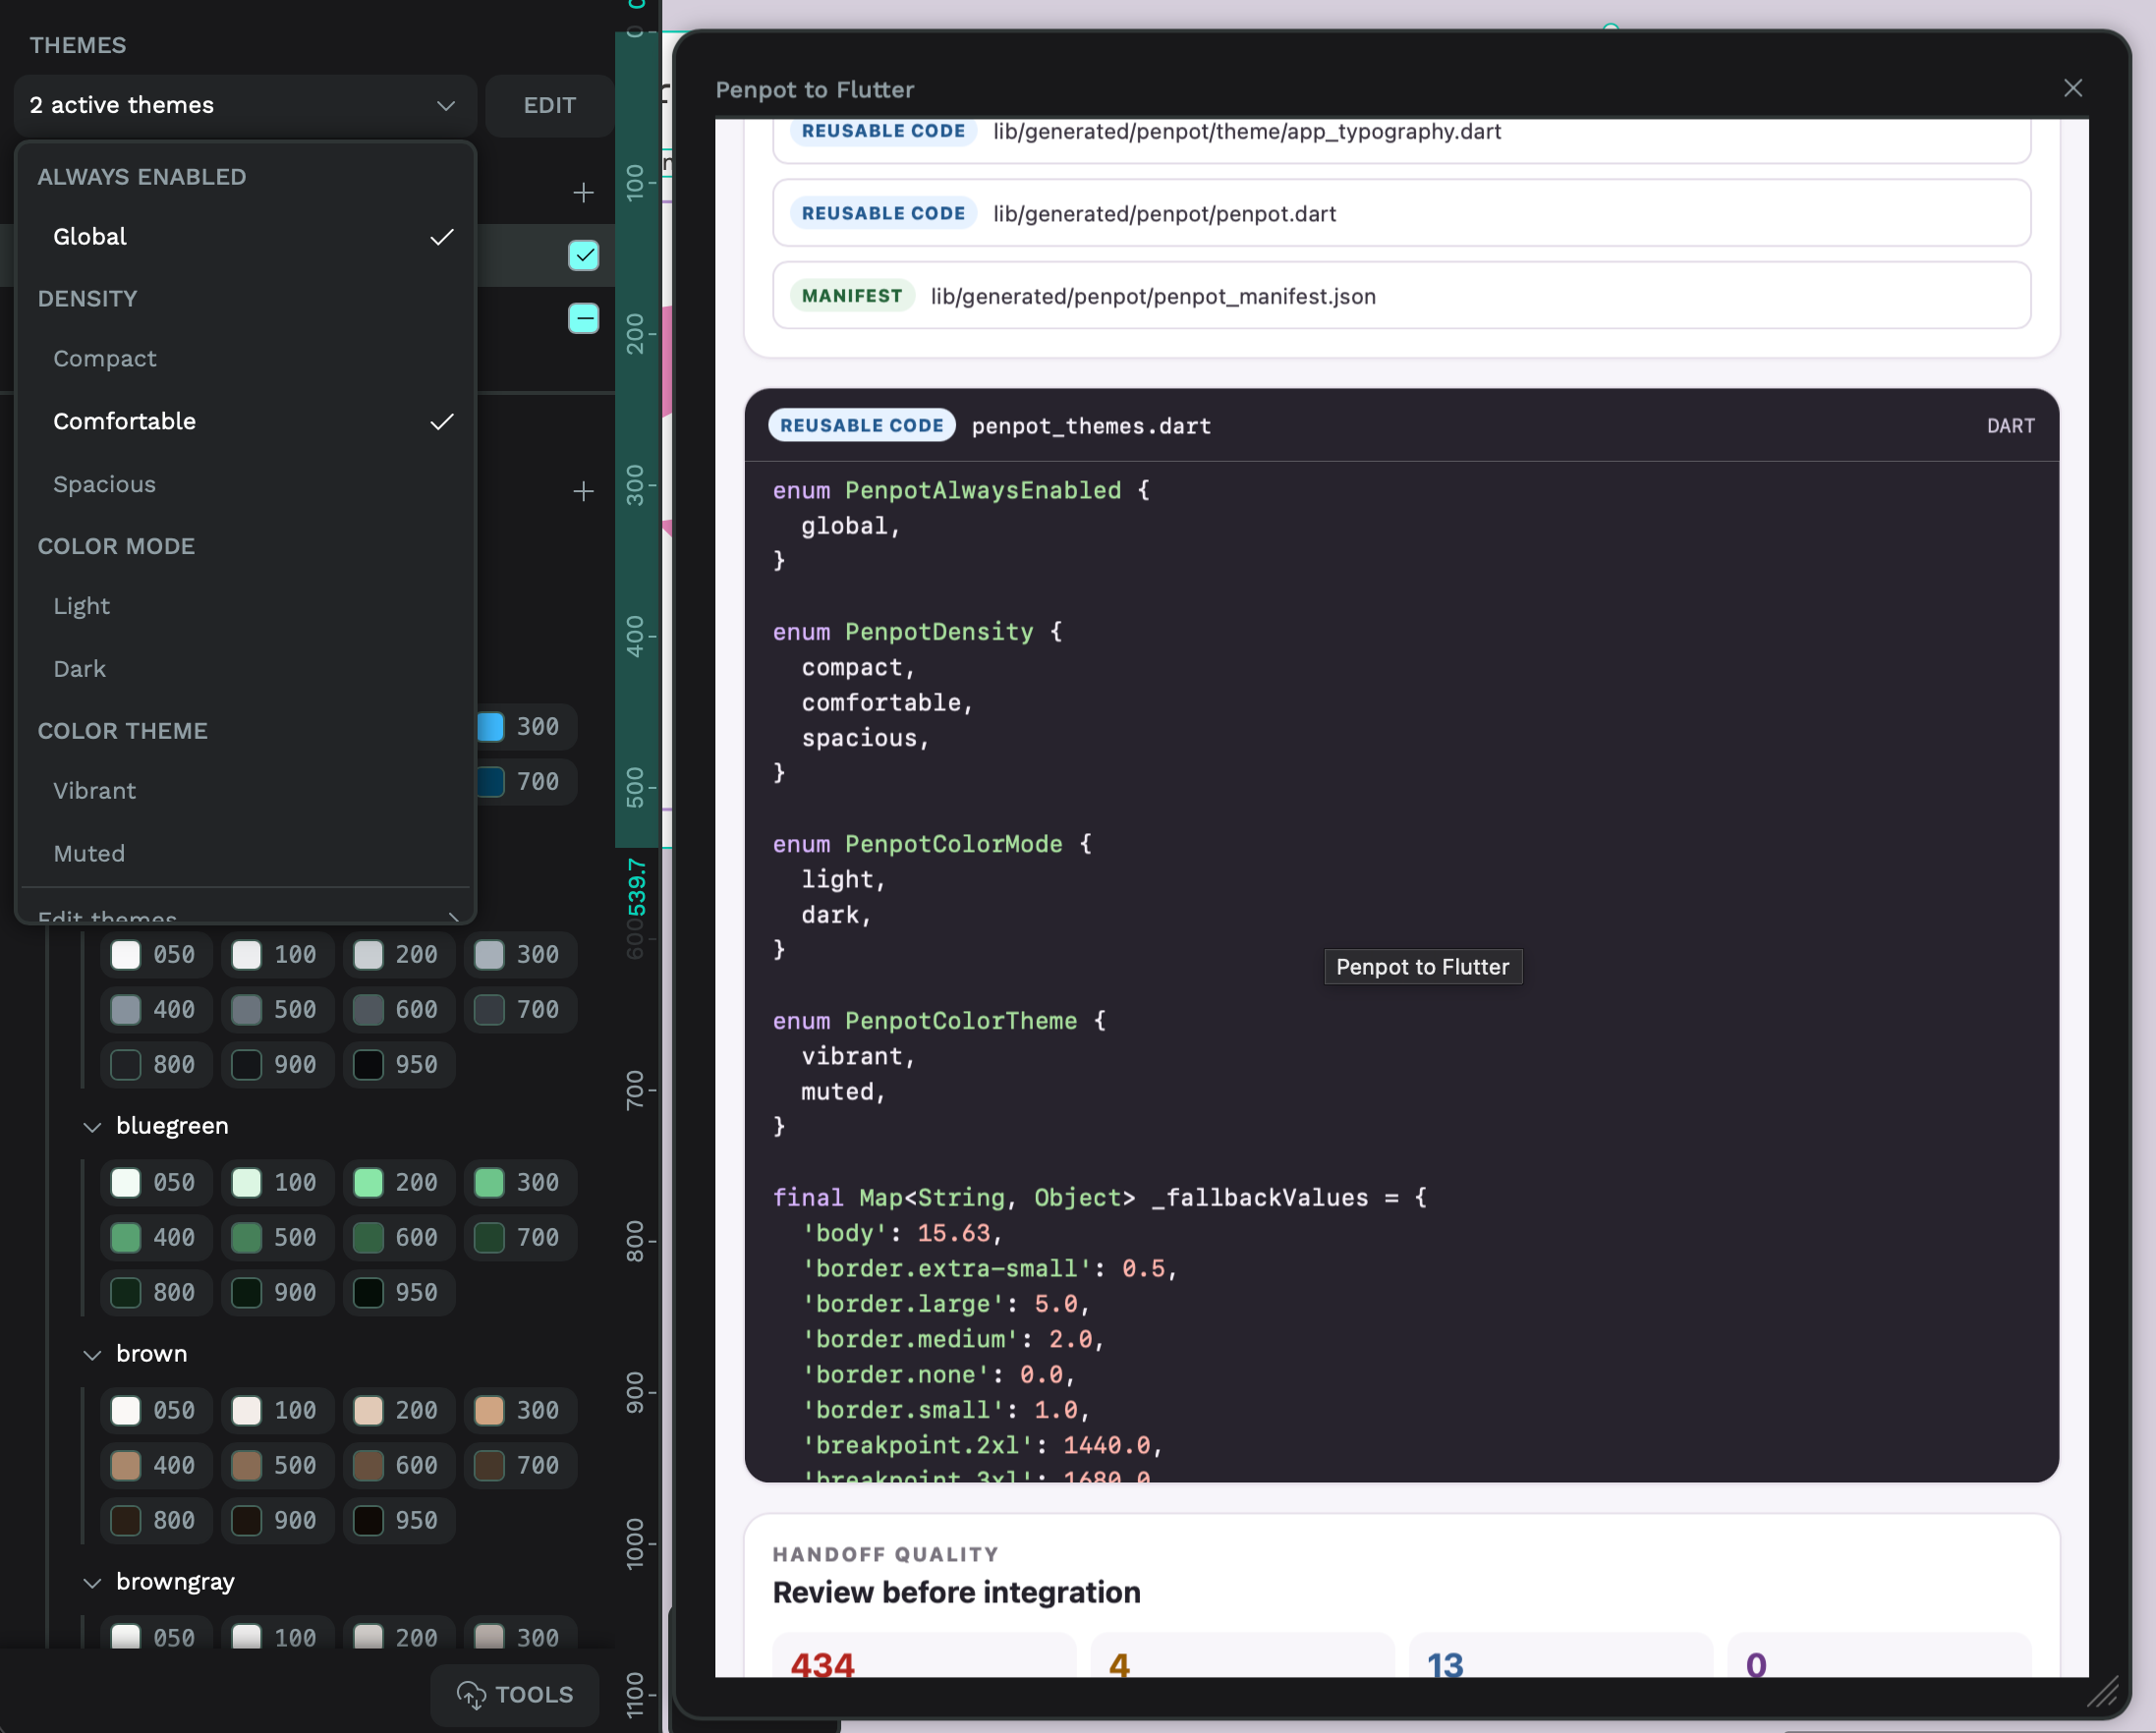Select bluegreen 200 color token
The width and height of the screenshot is (2156, 1733).
click(x=397, y=1182)
